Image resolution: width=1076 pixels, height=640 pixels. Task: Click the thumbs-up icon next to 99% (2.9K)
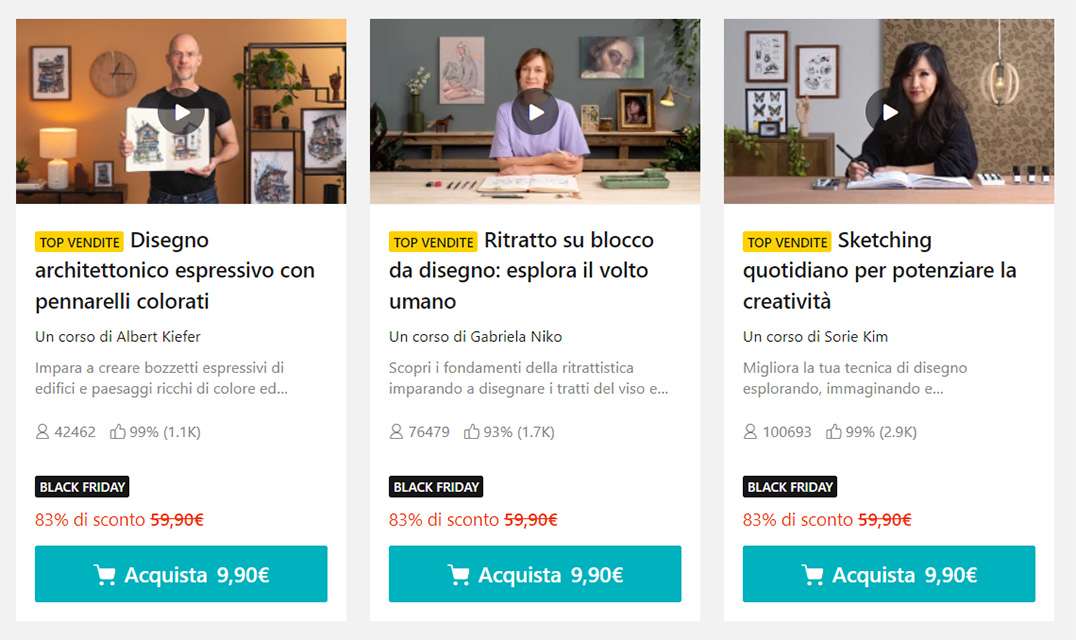(834, 431)
